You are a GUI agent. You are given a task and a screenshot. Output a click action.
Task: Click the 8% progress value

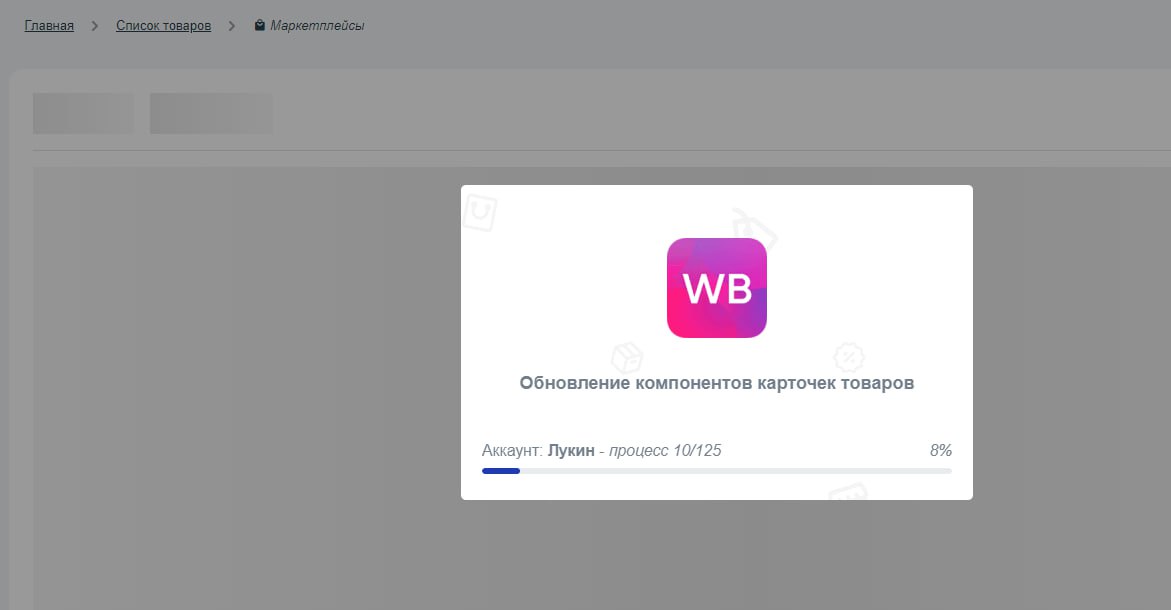click(941, 450)
